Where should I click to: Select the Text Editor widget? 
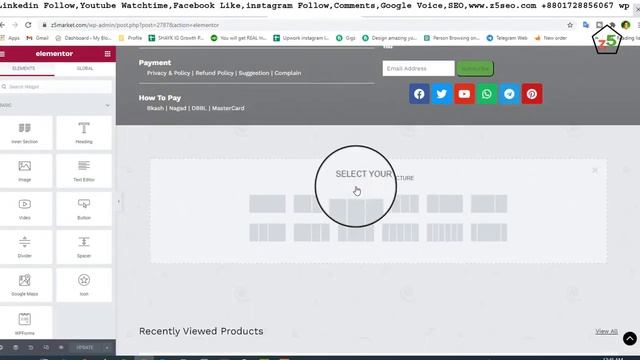(x=84, y=171)
